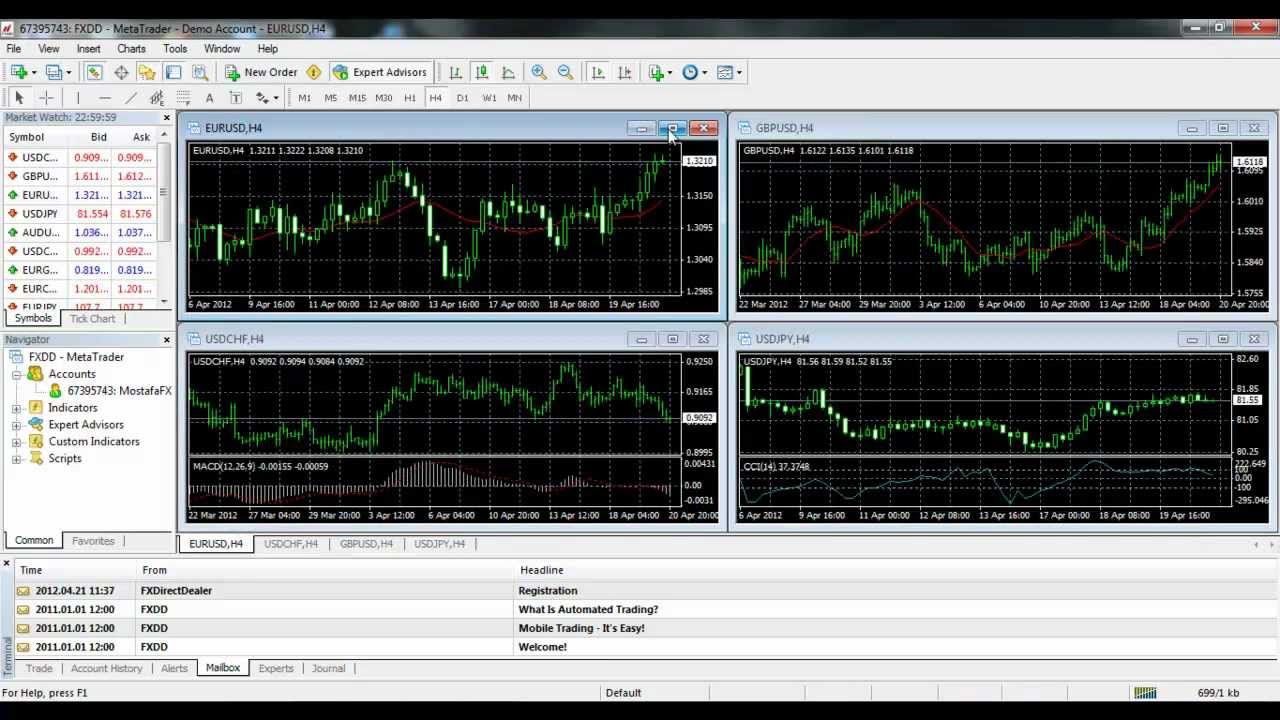
Task: Close the Market Watch panel
Action: (167, 117)
